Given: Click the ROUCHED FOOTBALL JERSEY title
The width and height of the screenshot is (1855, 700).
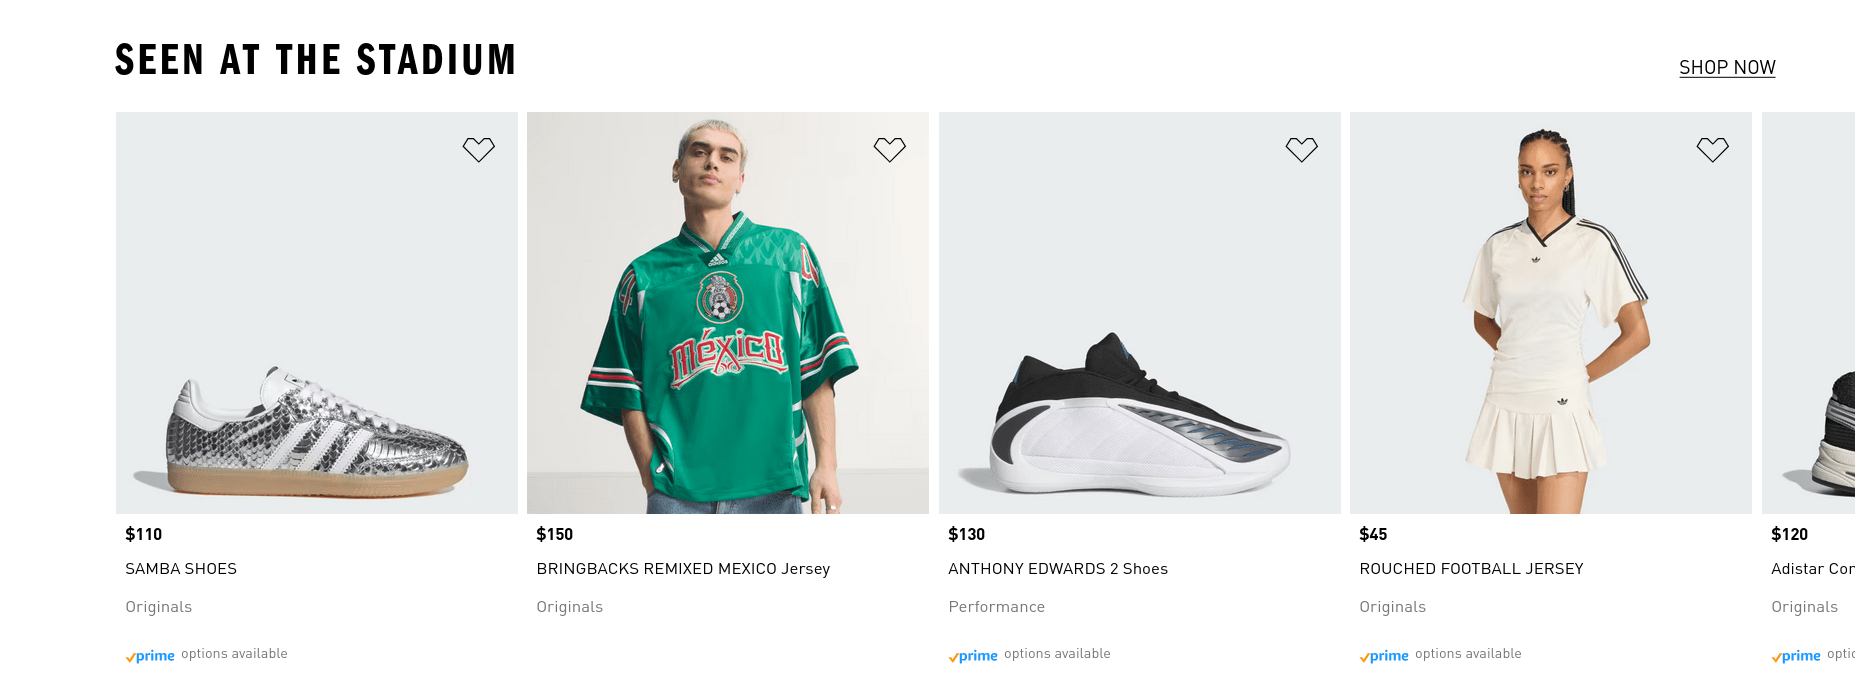Looking at the screenshot, I should pos(1471,569).
